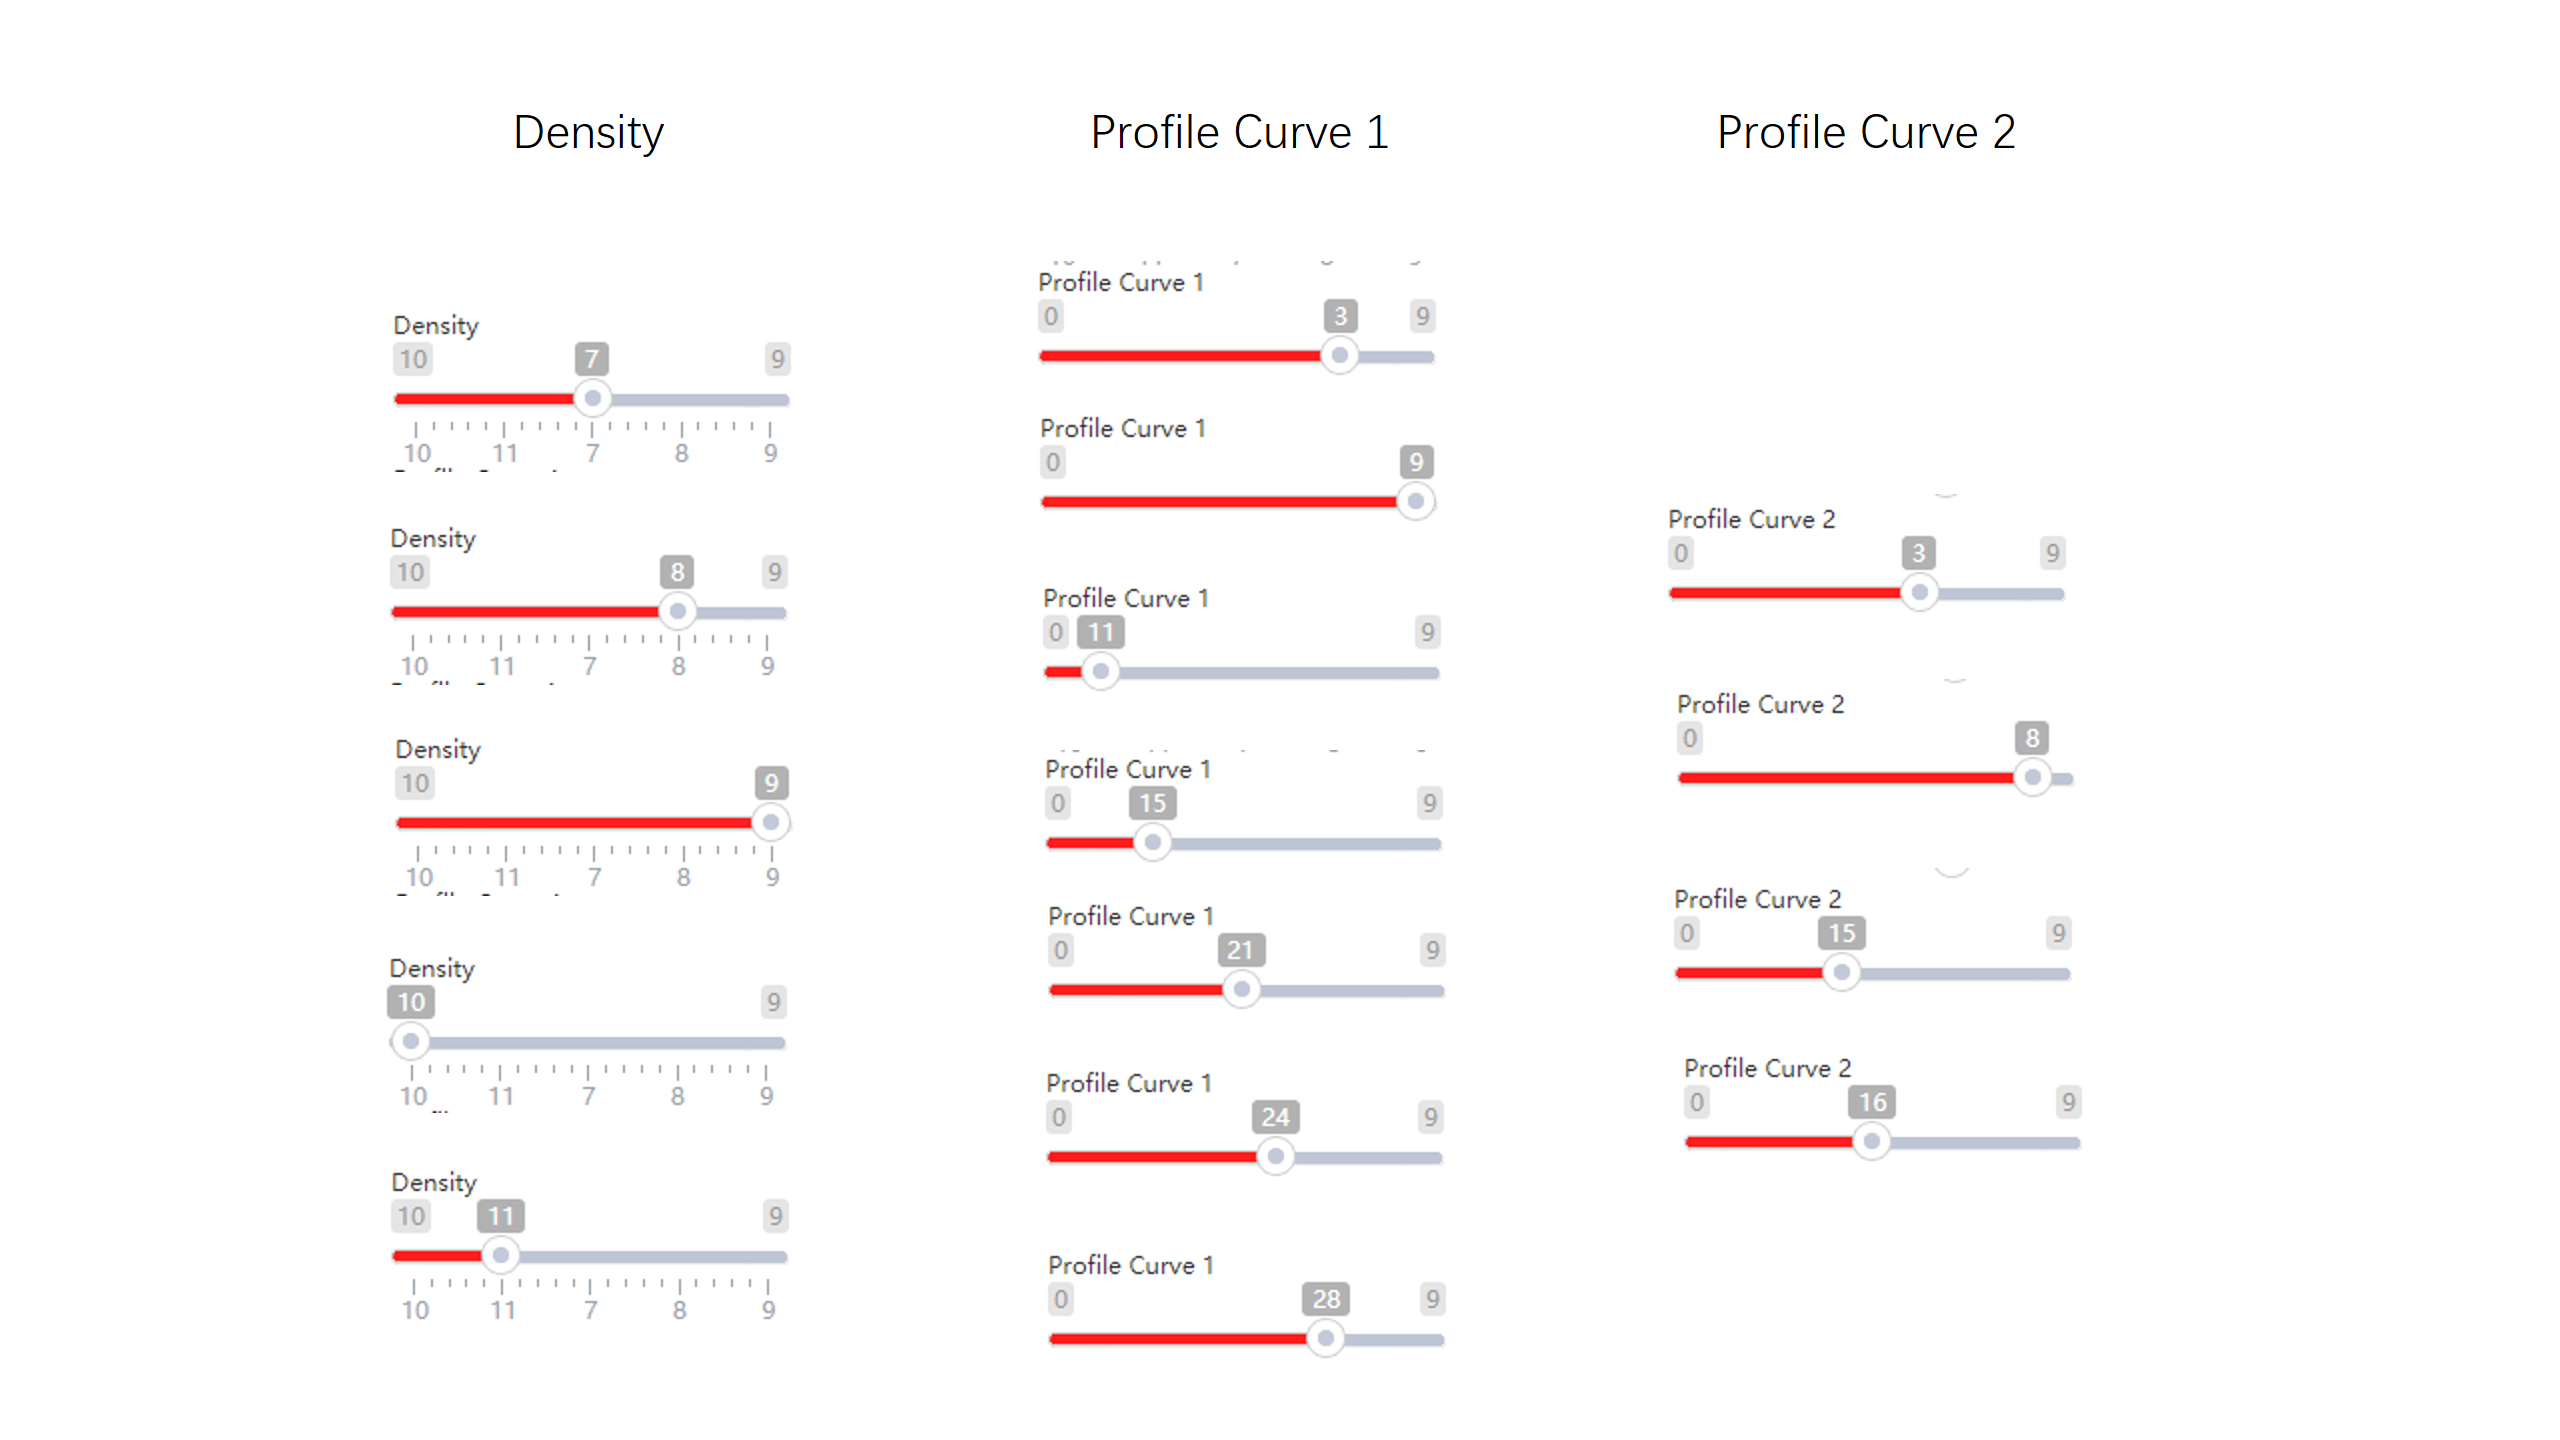The width and height of the screenshot is (2560, 1440).
Task: Click the value badge 28 on Profile Curve 1
Action: (1326, 1299)
